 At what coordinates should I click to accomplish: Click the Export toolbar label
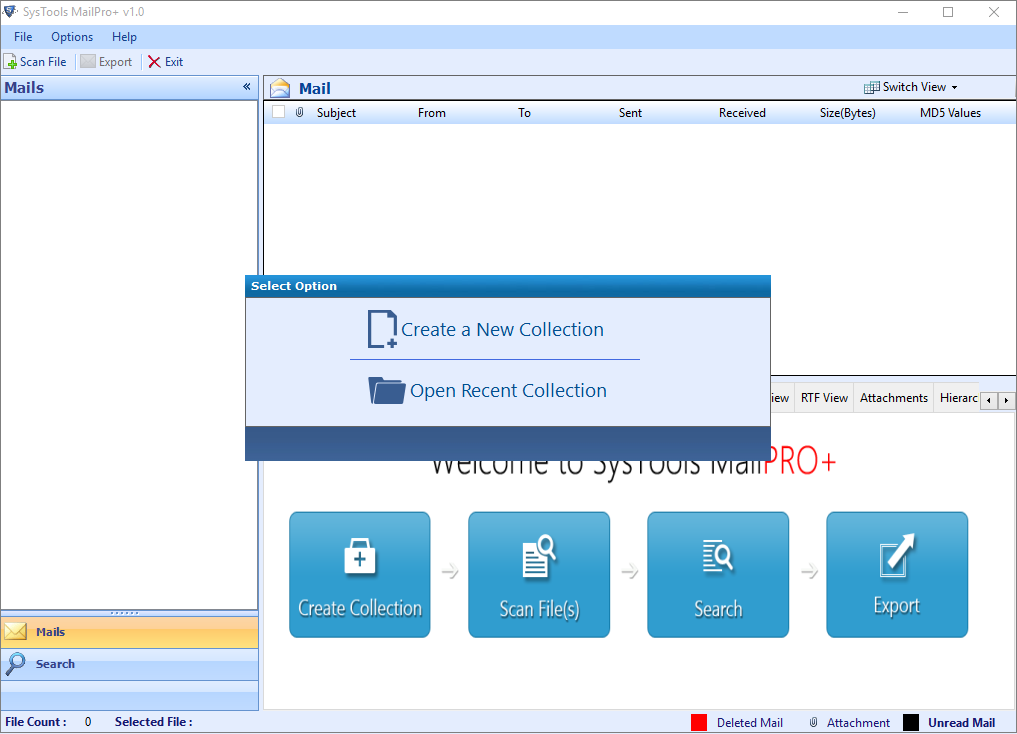115,62
